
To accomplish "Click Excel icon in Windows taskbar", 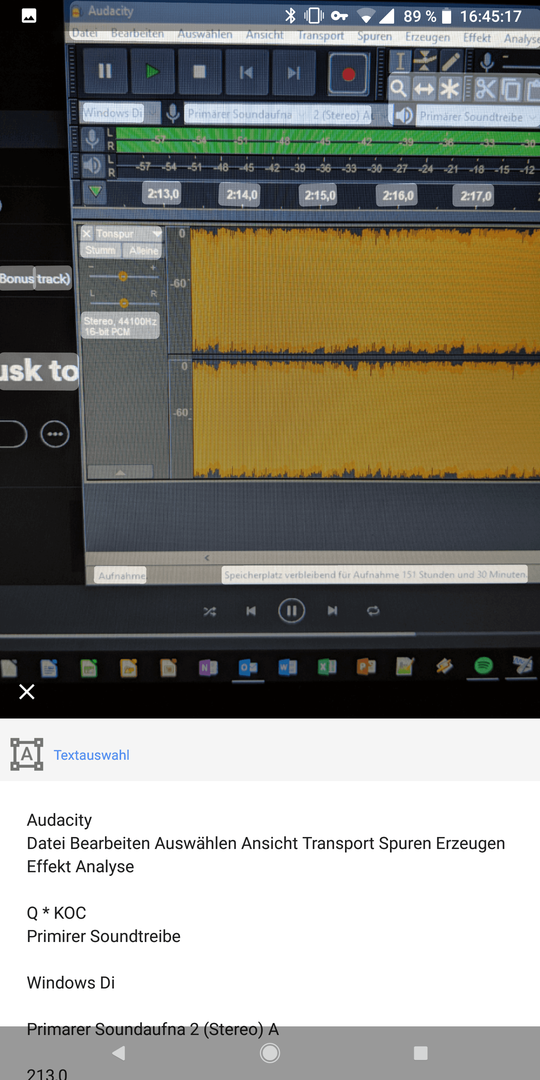I will pyautogui.click(x=326, y=667).
